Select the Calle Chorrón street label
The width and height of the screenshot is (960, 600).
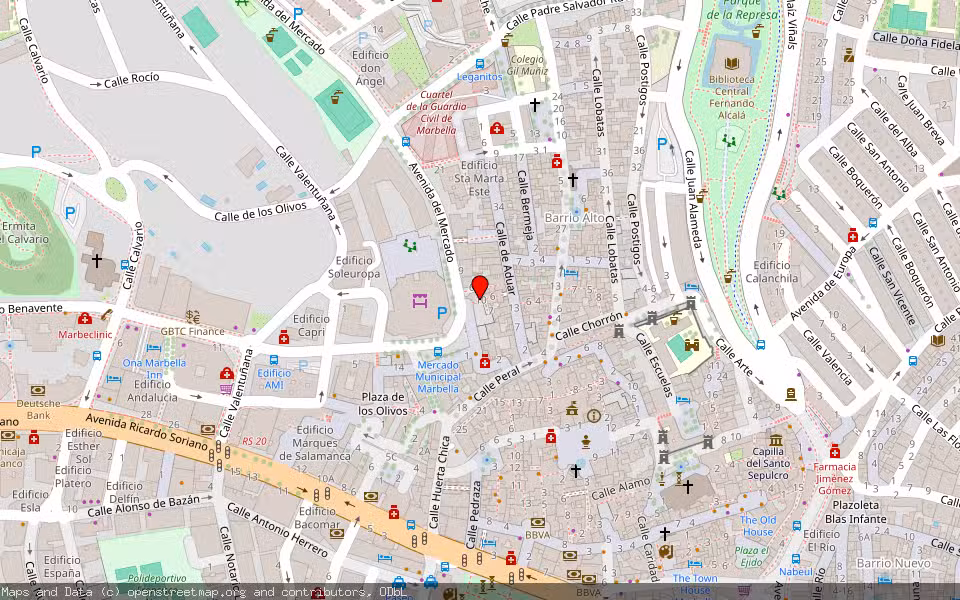(x=589, y=325)
